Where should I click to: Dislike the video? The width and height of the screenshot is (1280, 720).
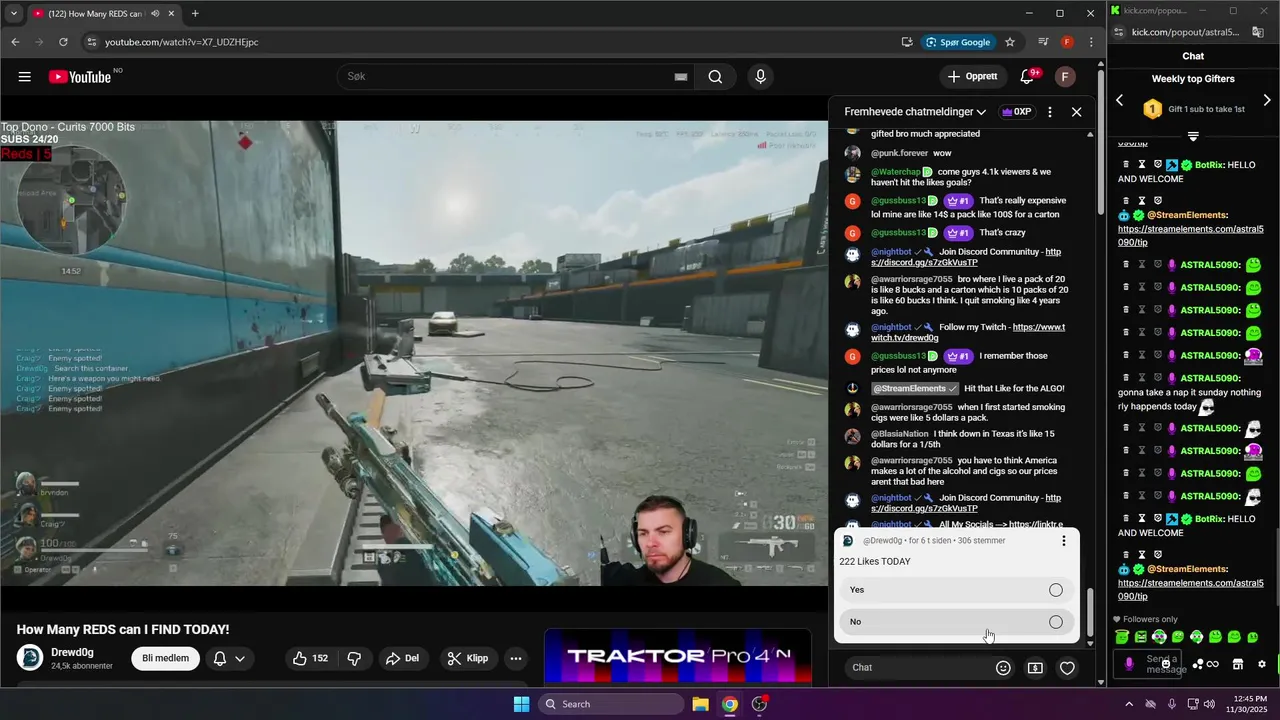(x=354, y=658)
